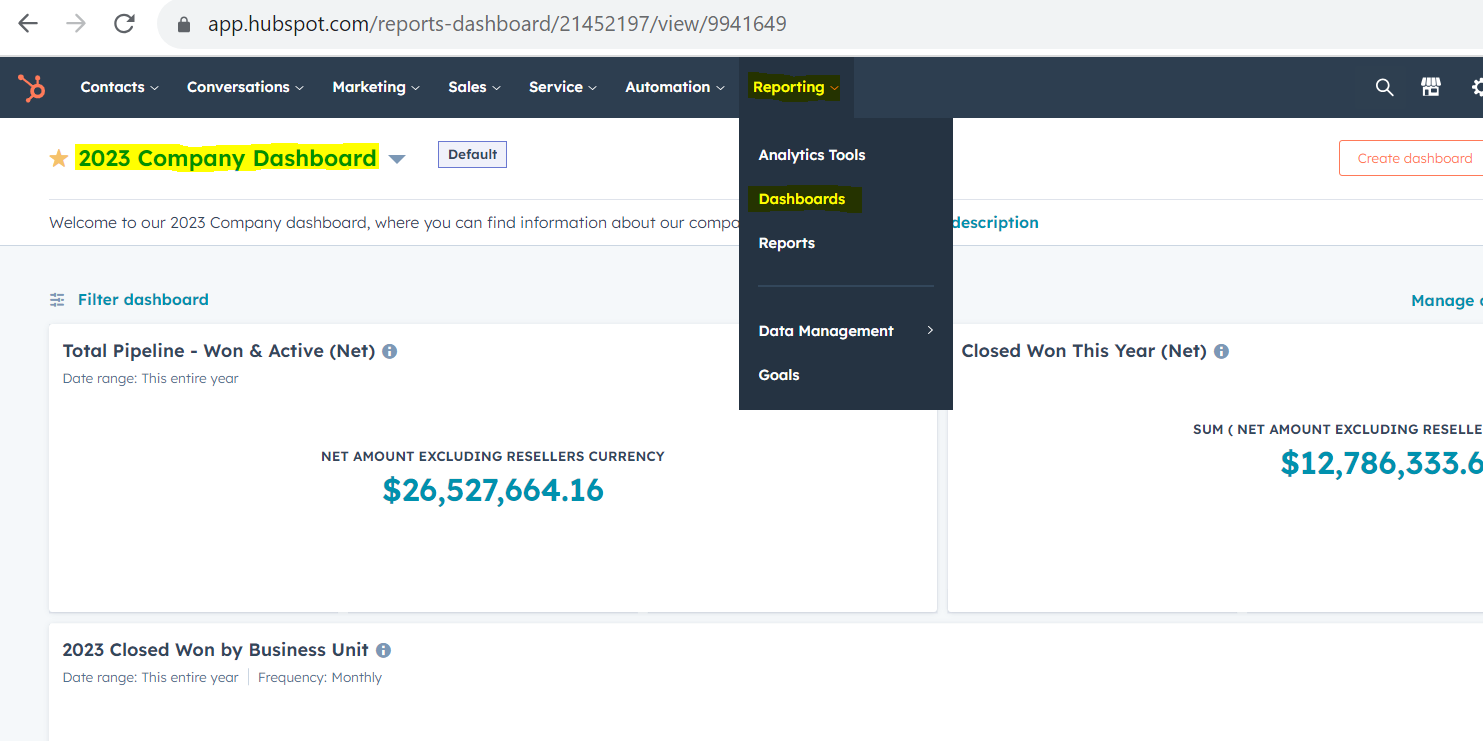The width and height of the screenshot is (1483, 741).
Task: Toggle the favorite star beside dashboard name
Action: point(59,158)
